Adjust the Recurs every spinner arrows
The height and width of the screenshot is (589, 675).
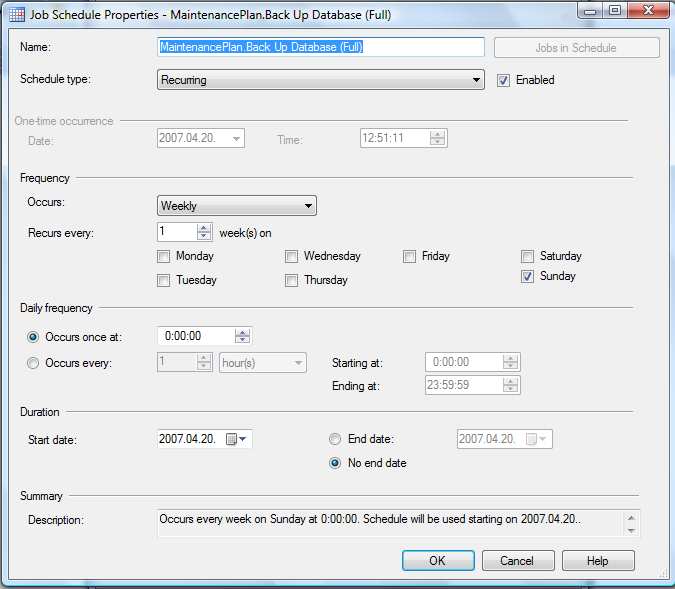204,232
